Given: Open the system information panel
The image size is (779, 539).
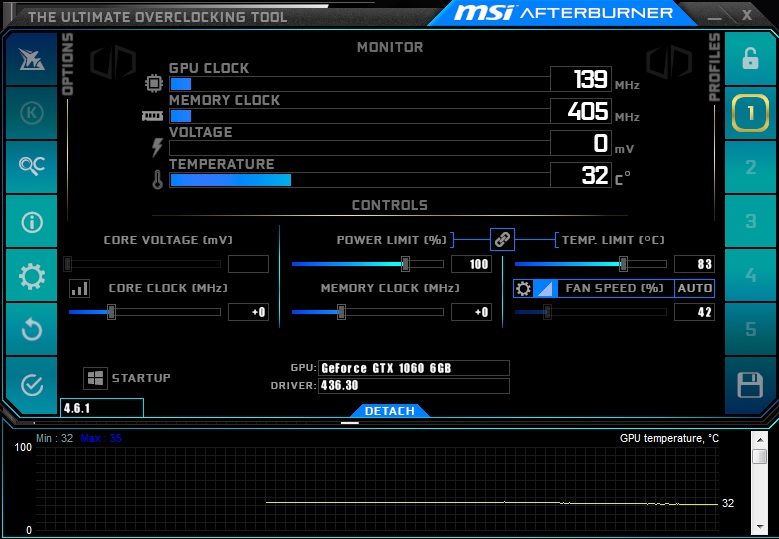Looking at the screenshot, I should [x=31, y=221].
